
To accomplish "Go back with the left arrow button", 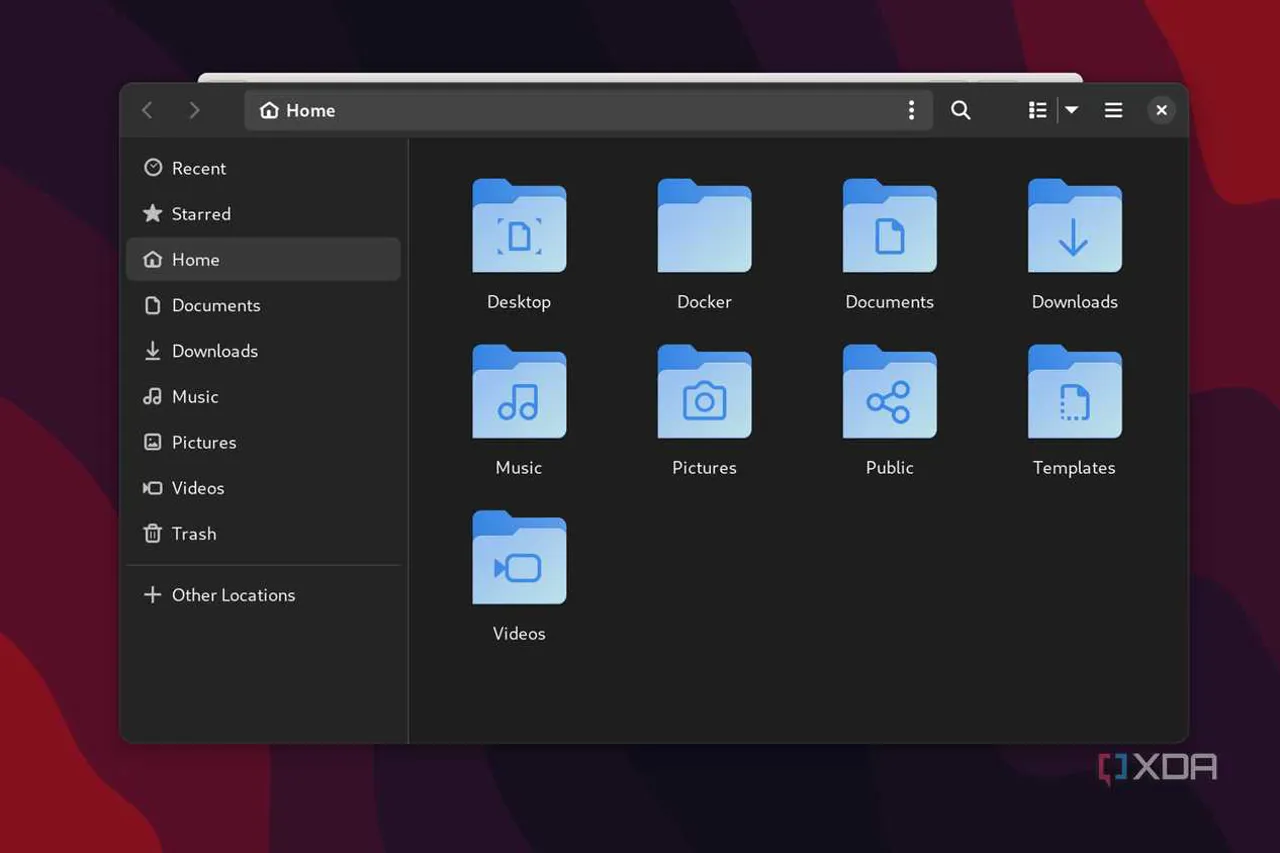I will [148, 110].
